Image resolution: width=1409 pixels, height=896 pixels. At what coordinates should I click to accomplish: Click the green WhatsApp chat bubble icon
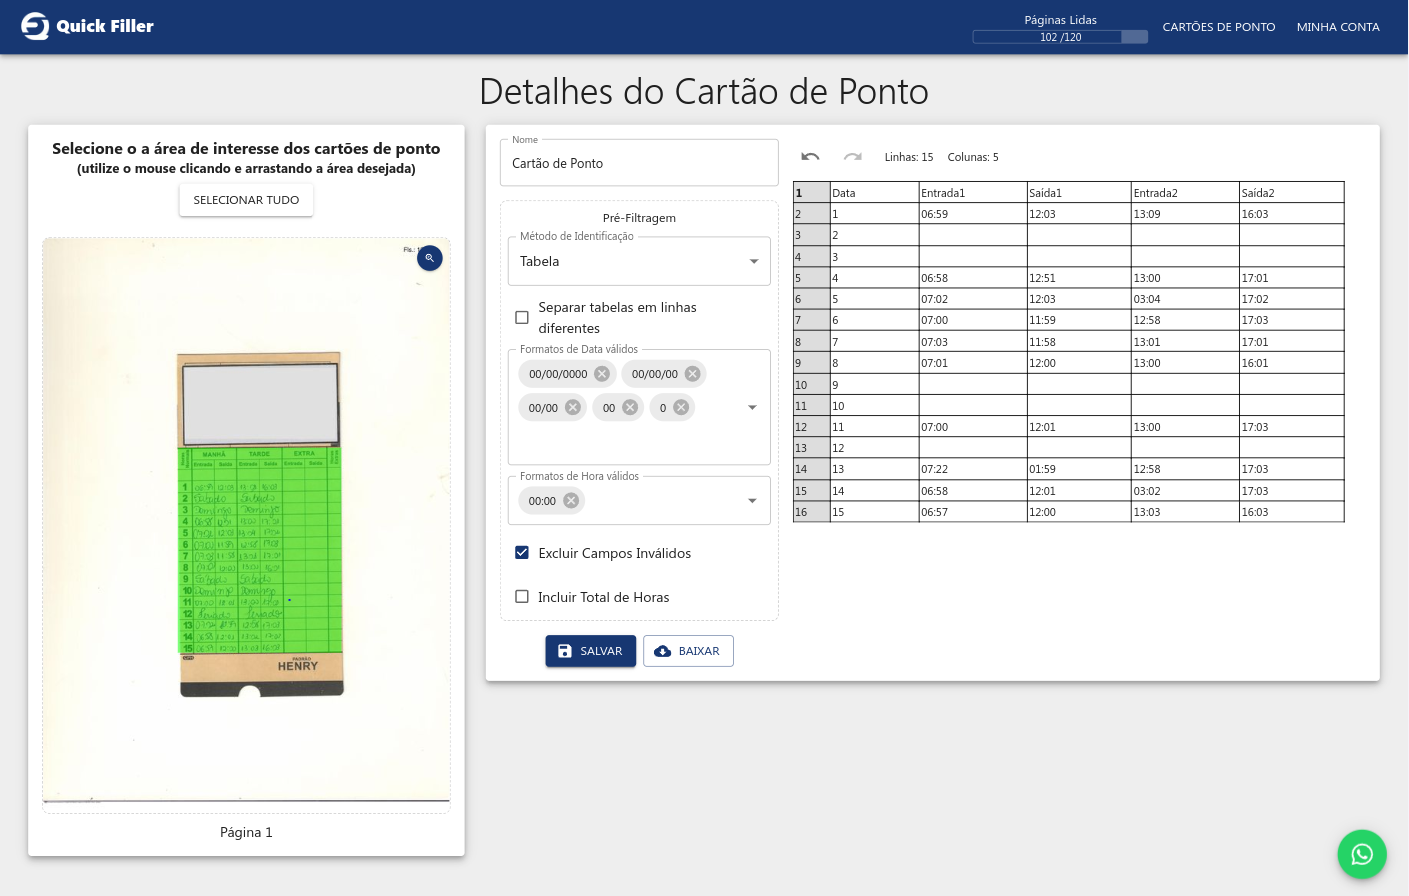point(1362,854)
